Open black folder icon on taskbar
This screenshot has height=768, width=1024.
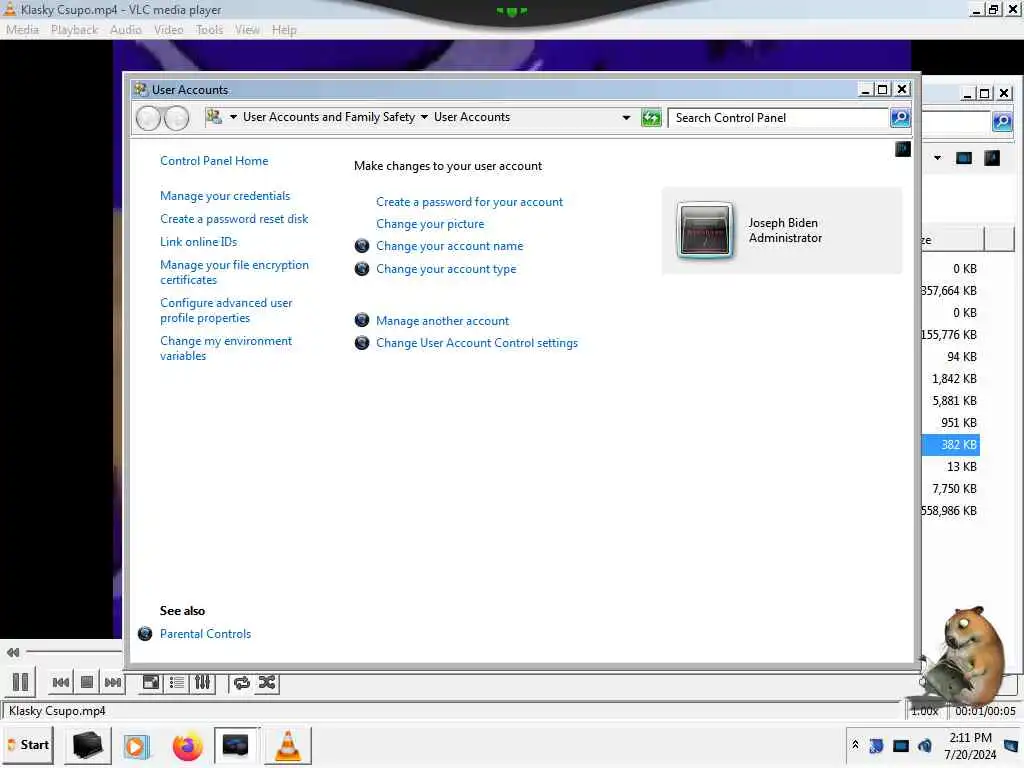click(88, 745)
